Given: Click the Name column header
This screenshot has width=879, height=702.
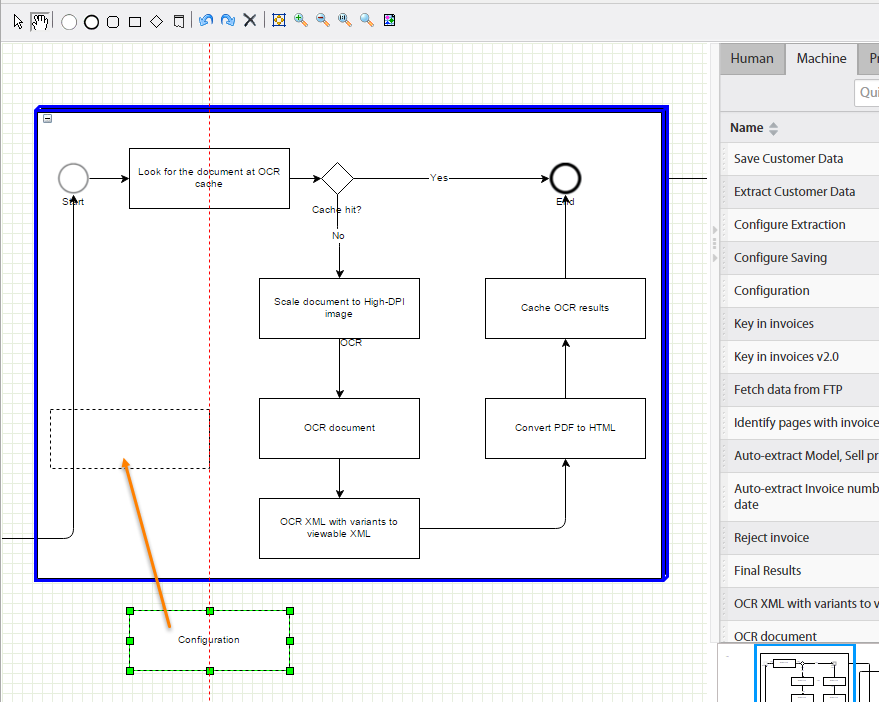Looking at the screenshot, I should pyautogui.click(x=799, y=128).
